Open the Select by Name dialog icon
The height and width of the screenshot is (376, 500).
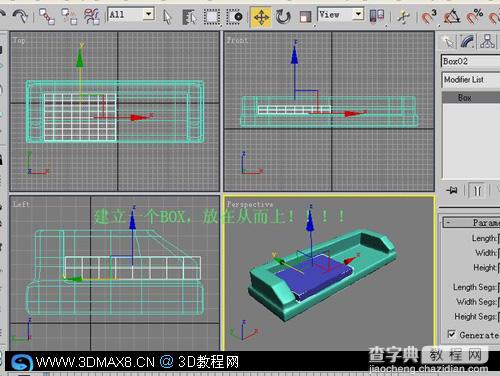(x=189, y=17)
